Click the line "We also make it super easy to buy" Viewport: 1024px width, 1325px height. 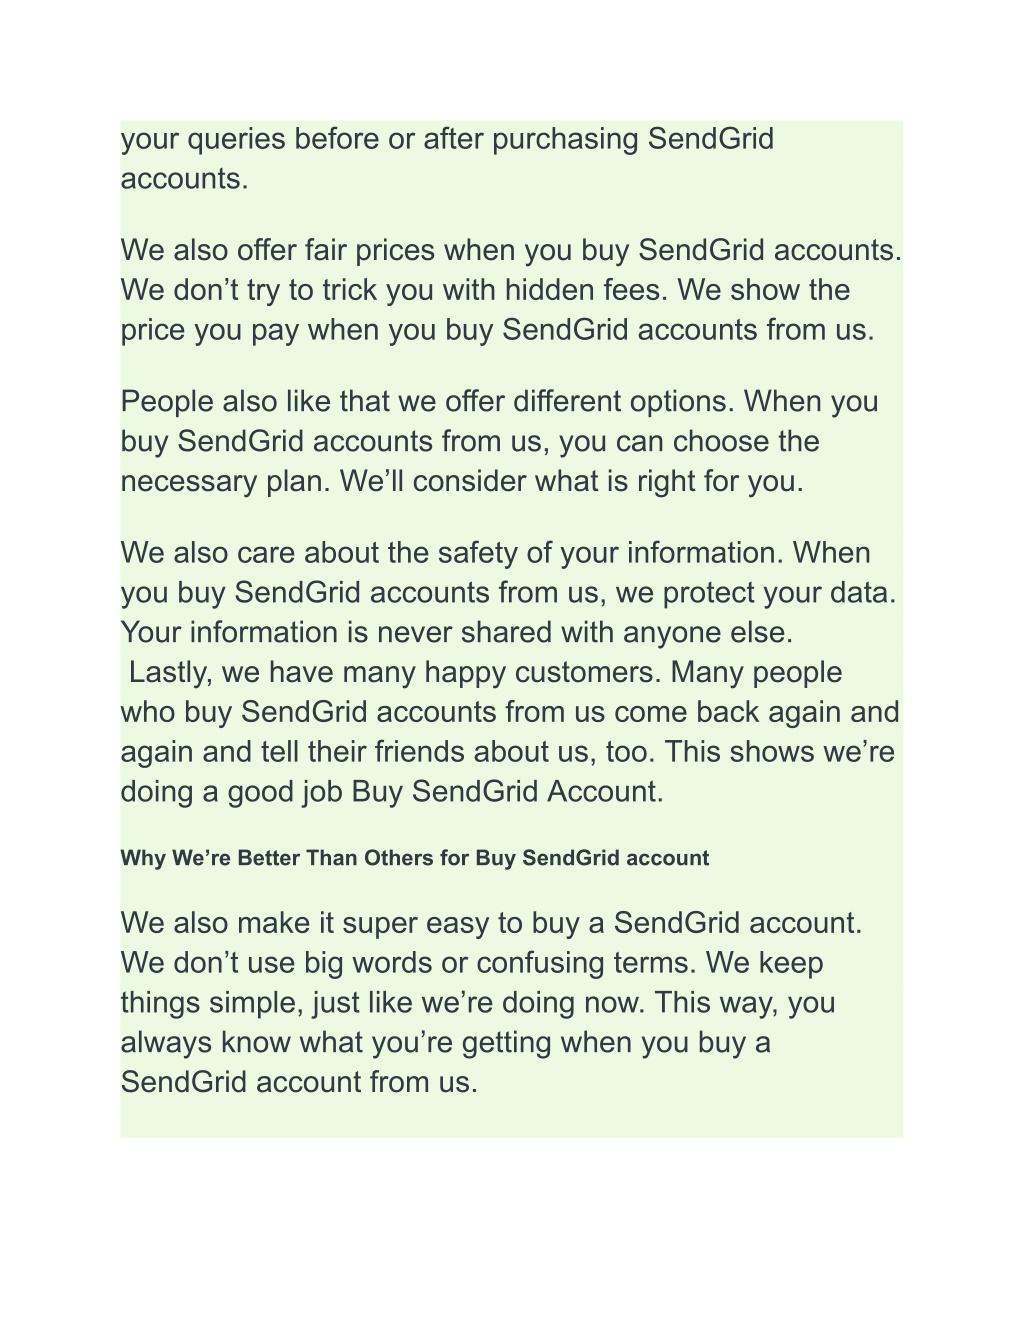click(491, 922)
